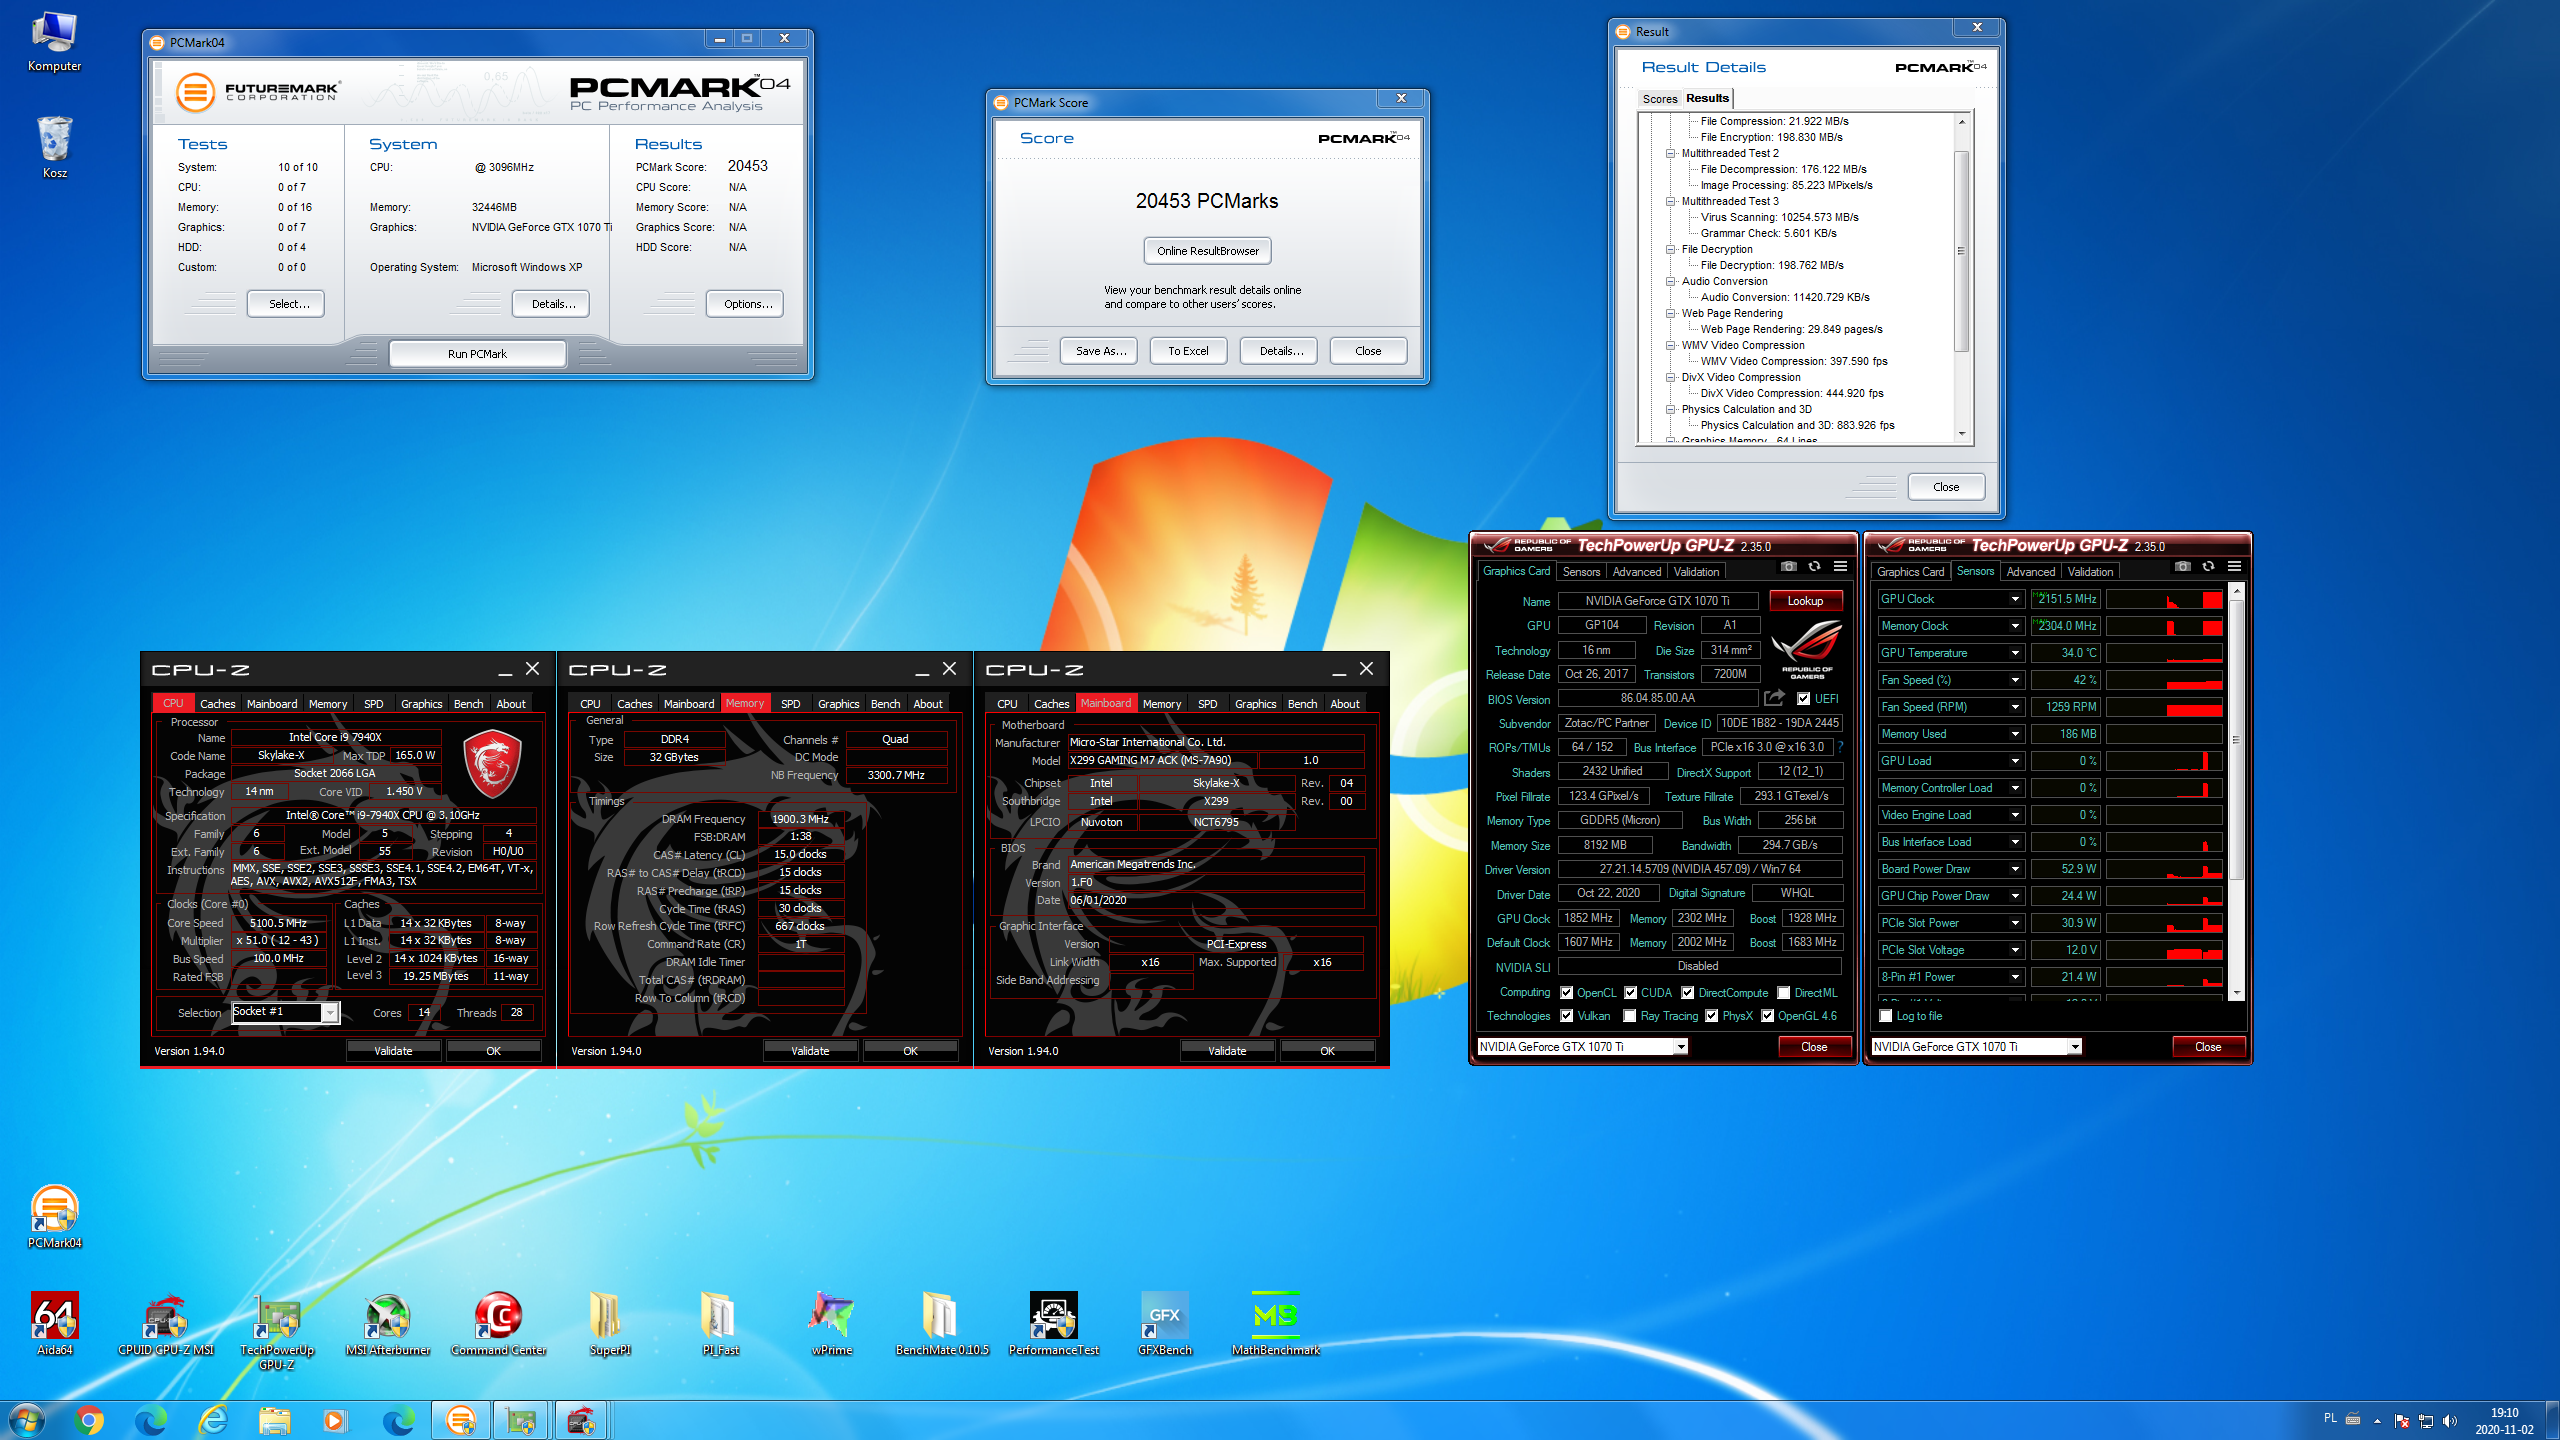This screenshot has width=2560, height=1440.
Task: Toggle the OpenCL checkbox in GPU-Z
Action: (1566, 993)
